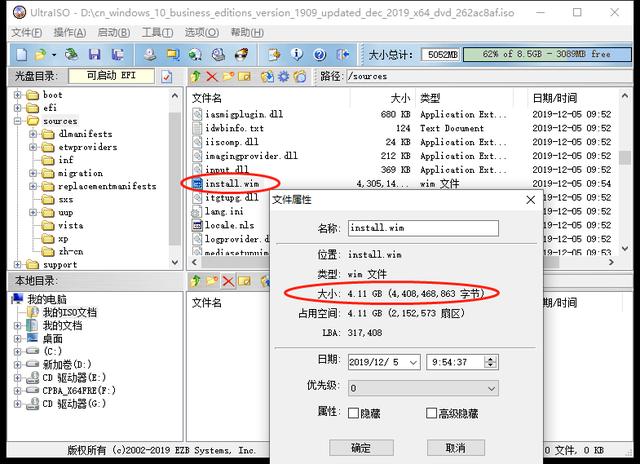Expand the support folder node

(17, 264)
